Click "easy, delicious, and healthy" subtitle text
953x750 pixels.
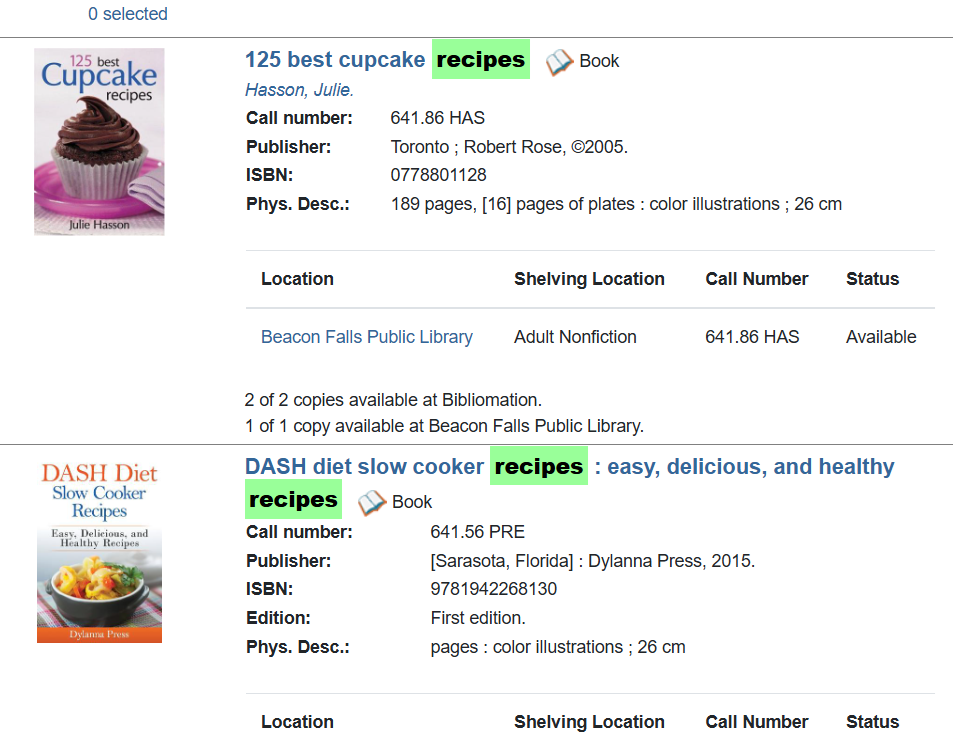click(x=750, y=467)
